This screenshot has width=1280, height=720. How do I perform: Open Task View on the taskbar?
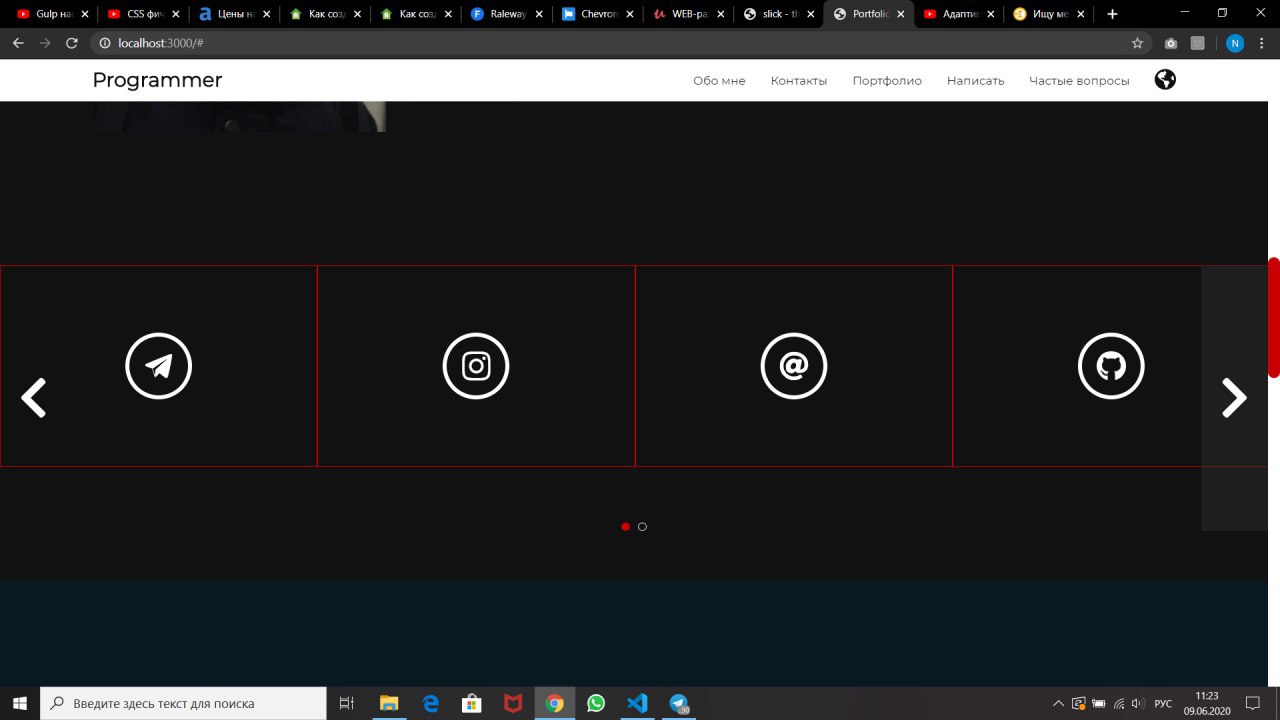point(347,703)
